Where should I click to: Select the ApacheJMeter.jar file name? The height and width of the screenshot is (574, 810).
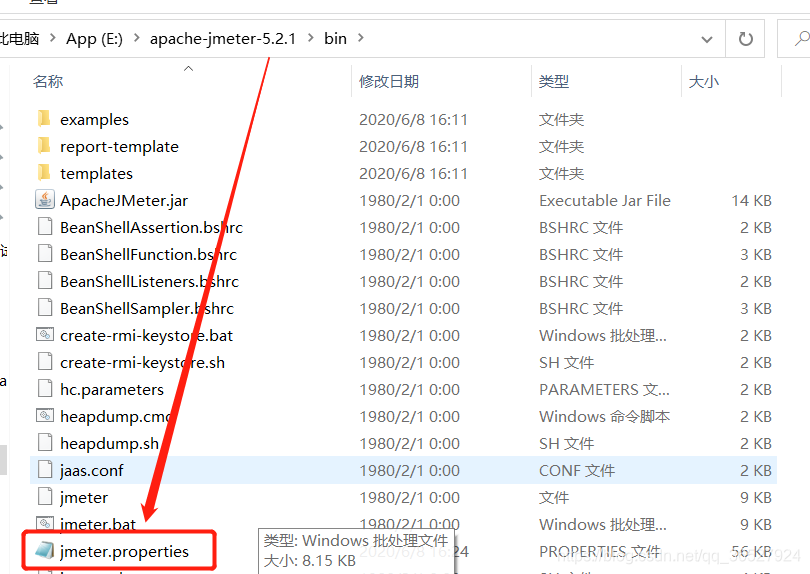click(x=124, y=200)
